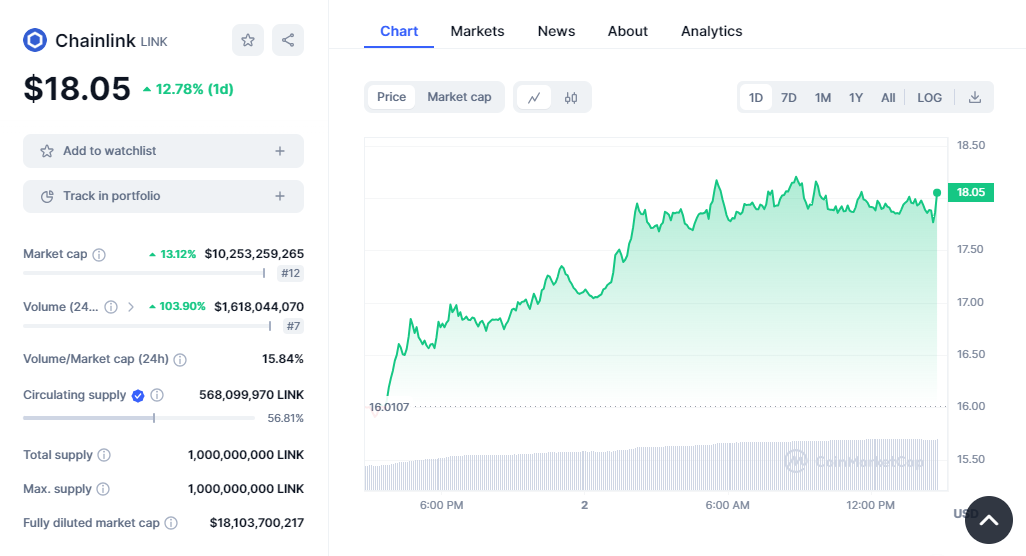Screen dimensions: 1026x556
Task: Expand Add to watchlist plus sign
Action: 280,151
